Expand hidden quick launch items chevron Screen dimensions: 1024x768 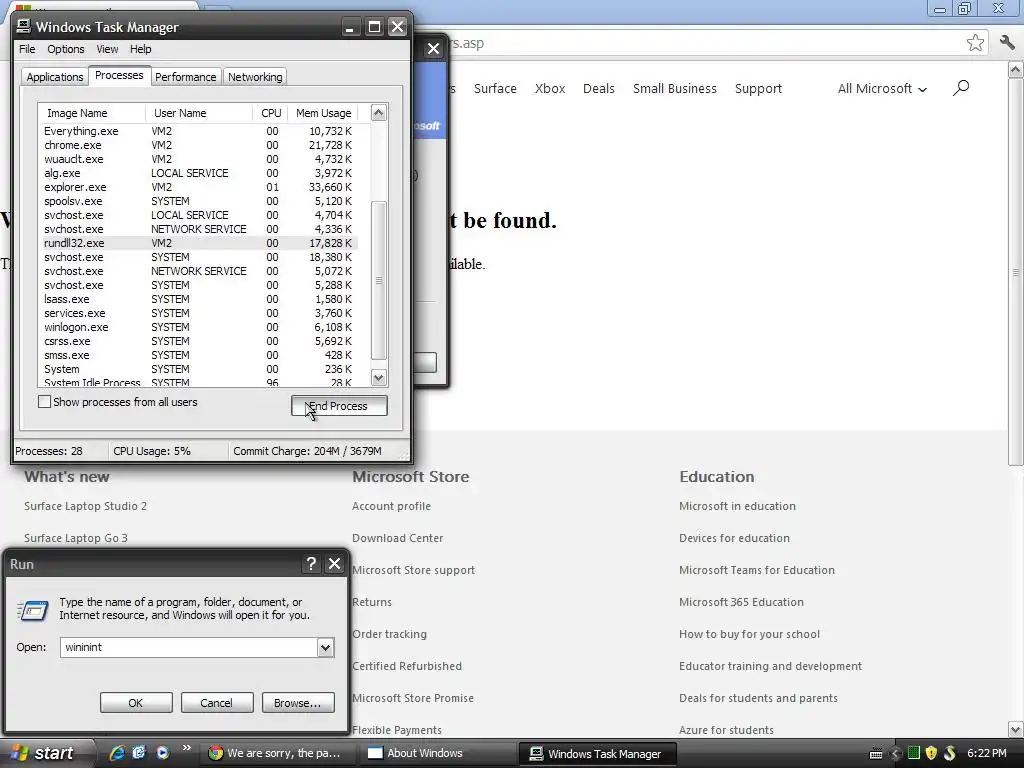[x=187, y=748]
